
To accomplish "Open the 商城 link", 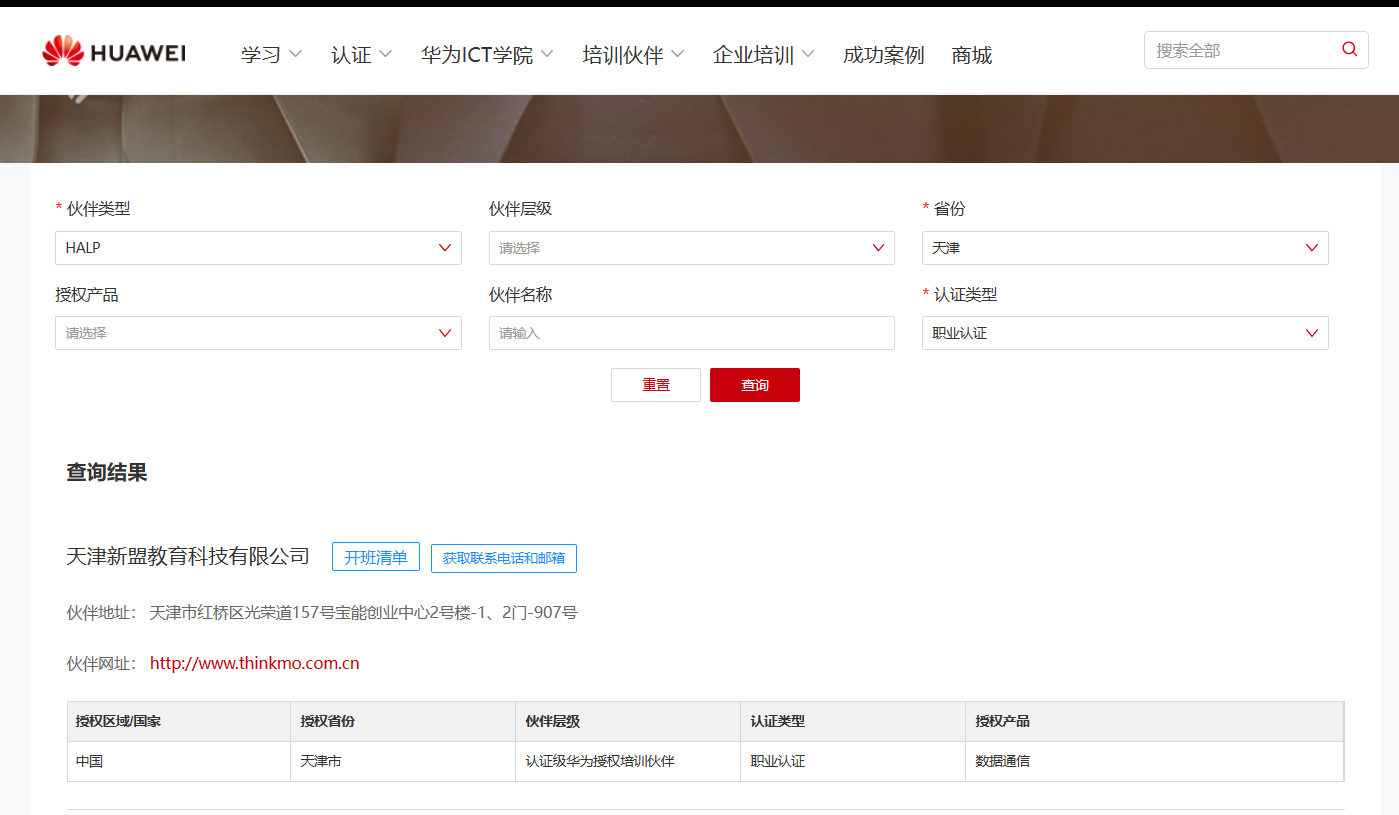I will (x=972, y=55).
